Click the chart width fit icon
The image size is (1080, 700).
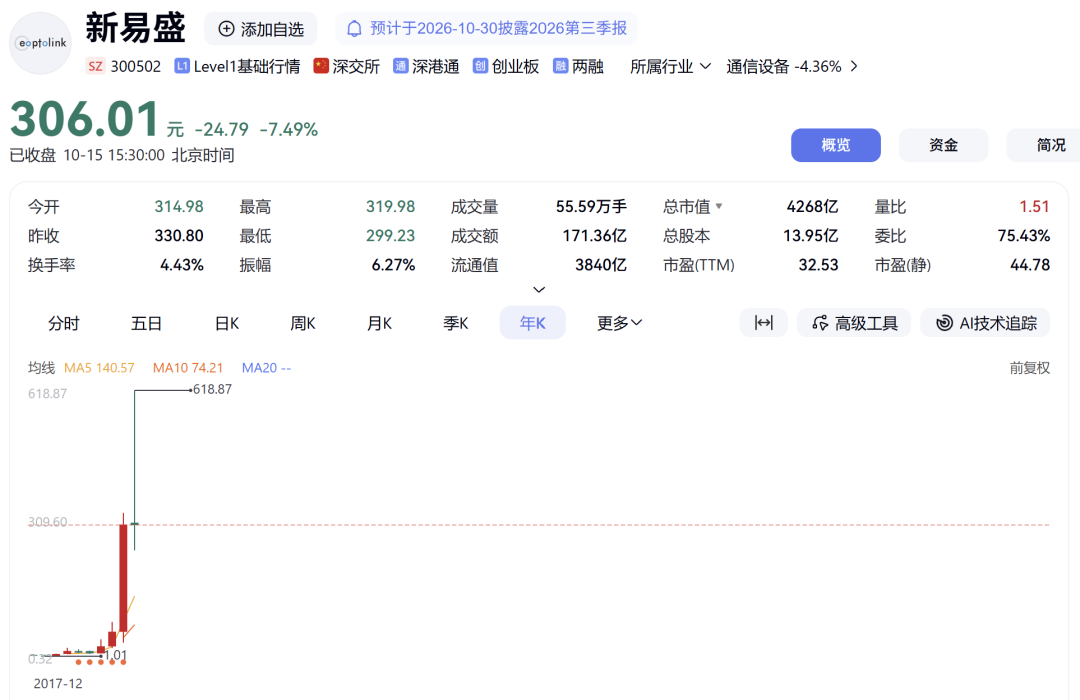[x=763, y=322]
